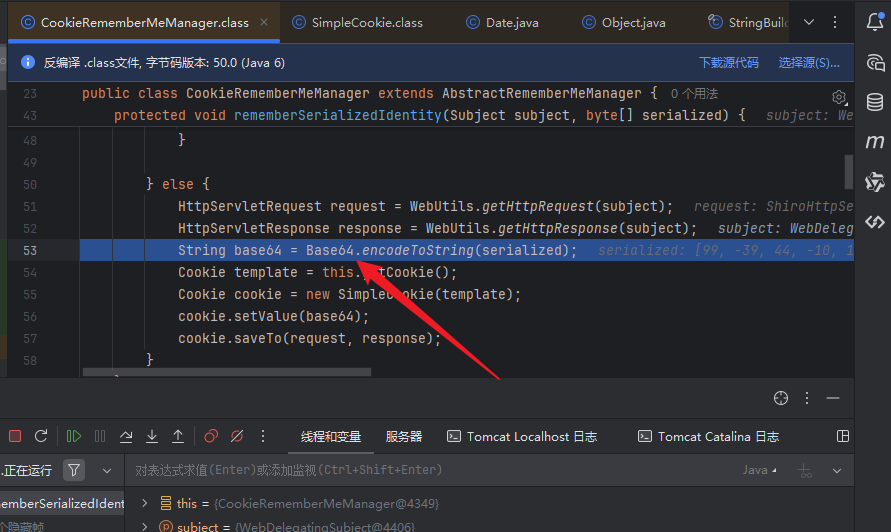
Task: Click the 选择源(S)... link
Action: [x=809, y=63]
